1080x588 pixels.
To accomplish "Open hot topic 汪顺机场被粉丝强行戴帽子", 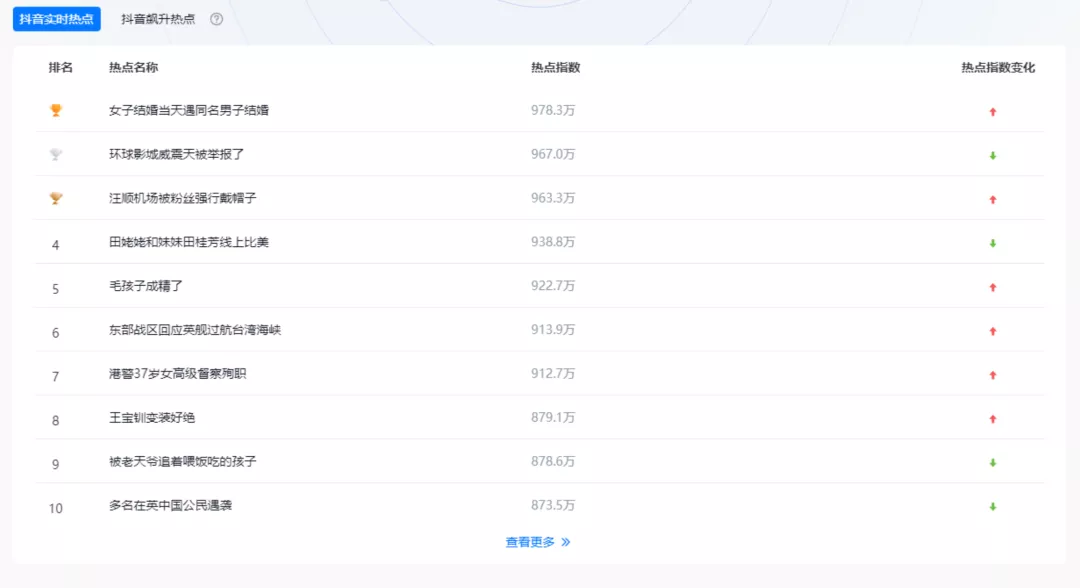I will coord(183,198).
